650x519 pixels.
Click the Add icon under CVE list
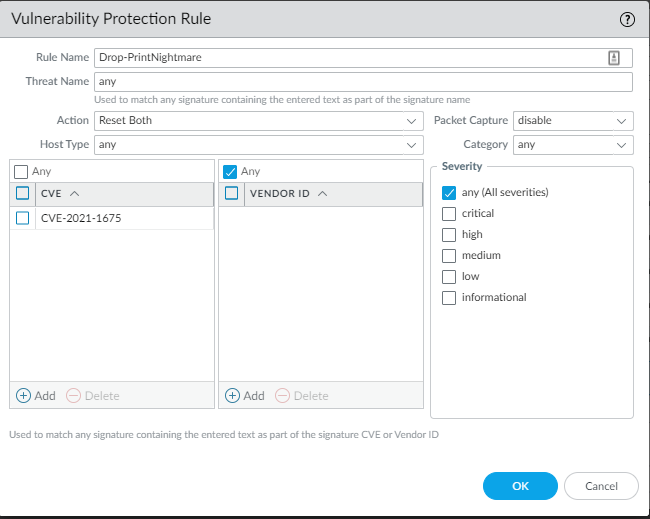(x=24, y=395)
